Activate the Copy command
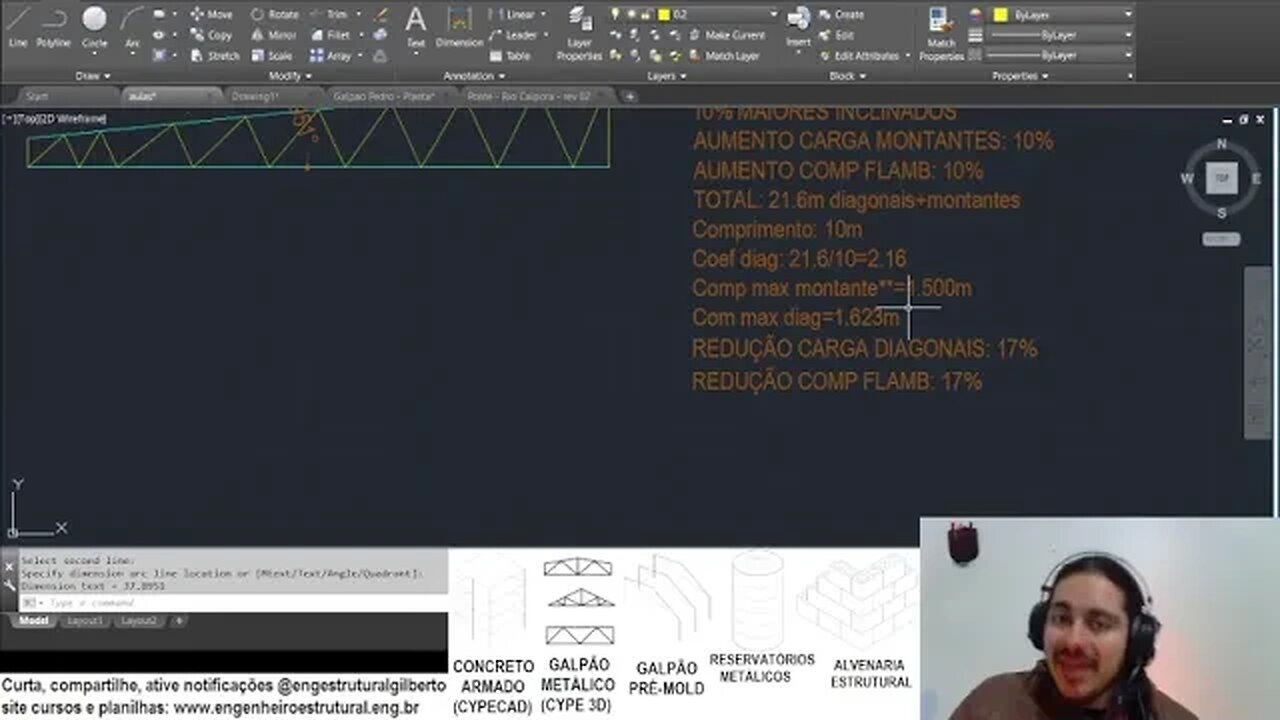This screenshot has height=720, width=1280. click(210, 35)
